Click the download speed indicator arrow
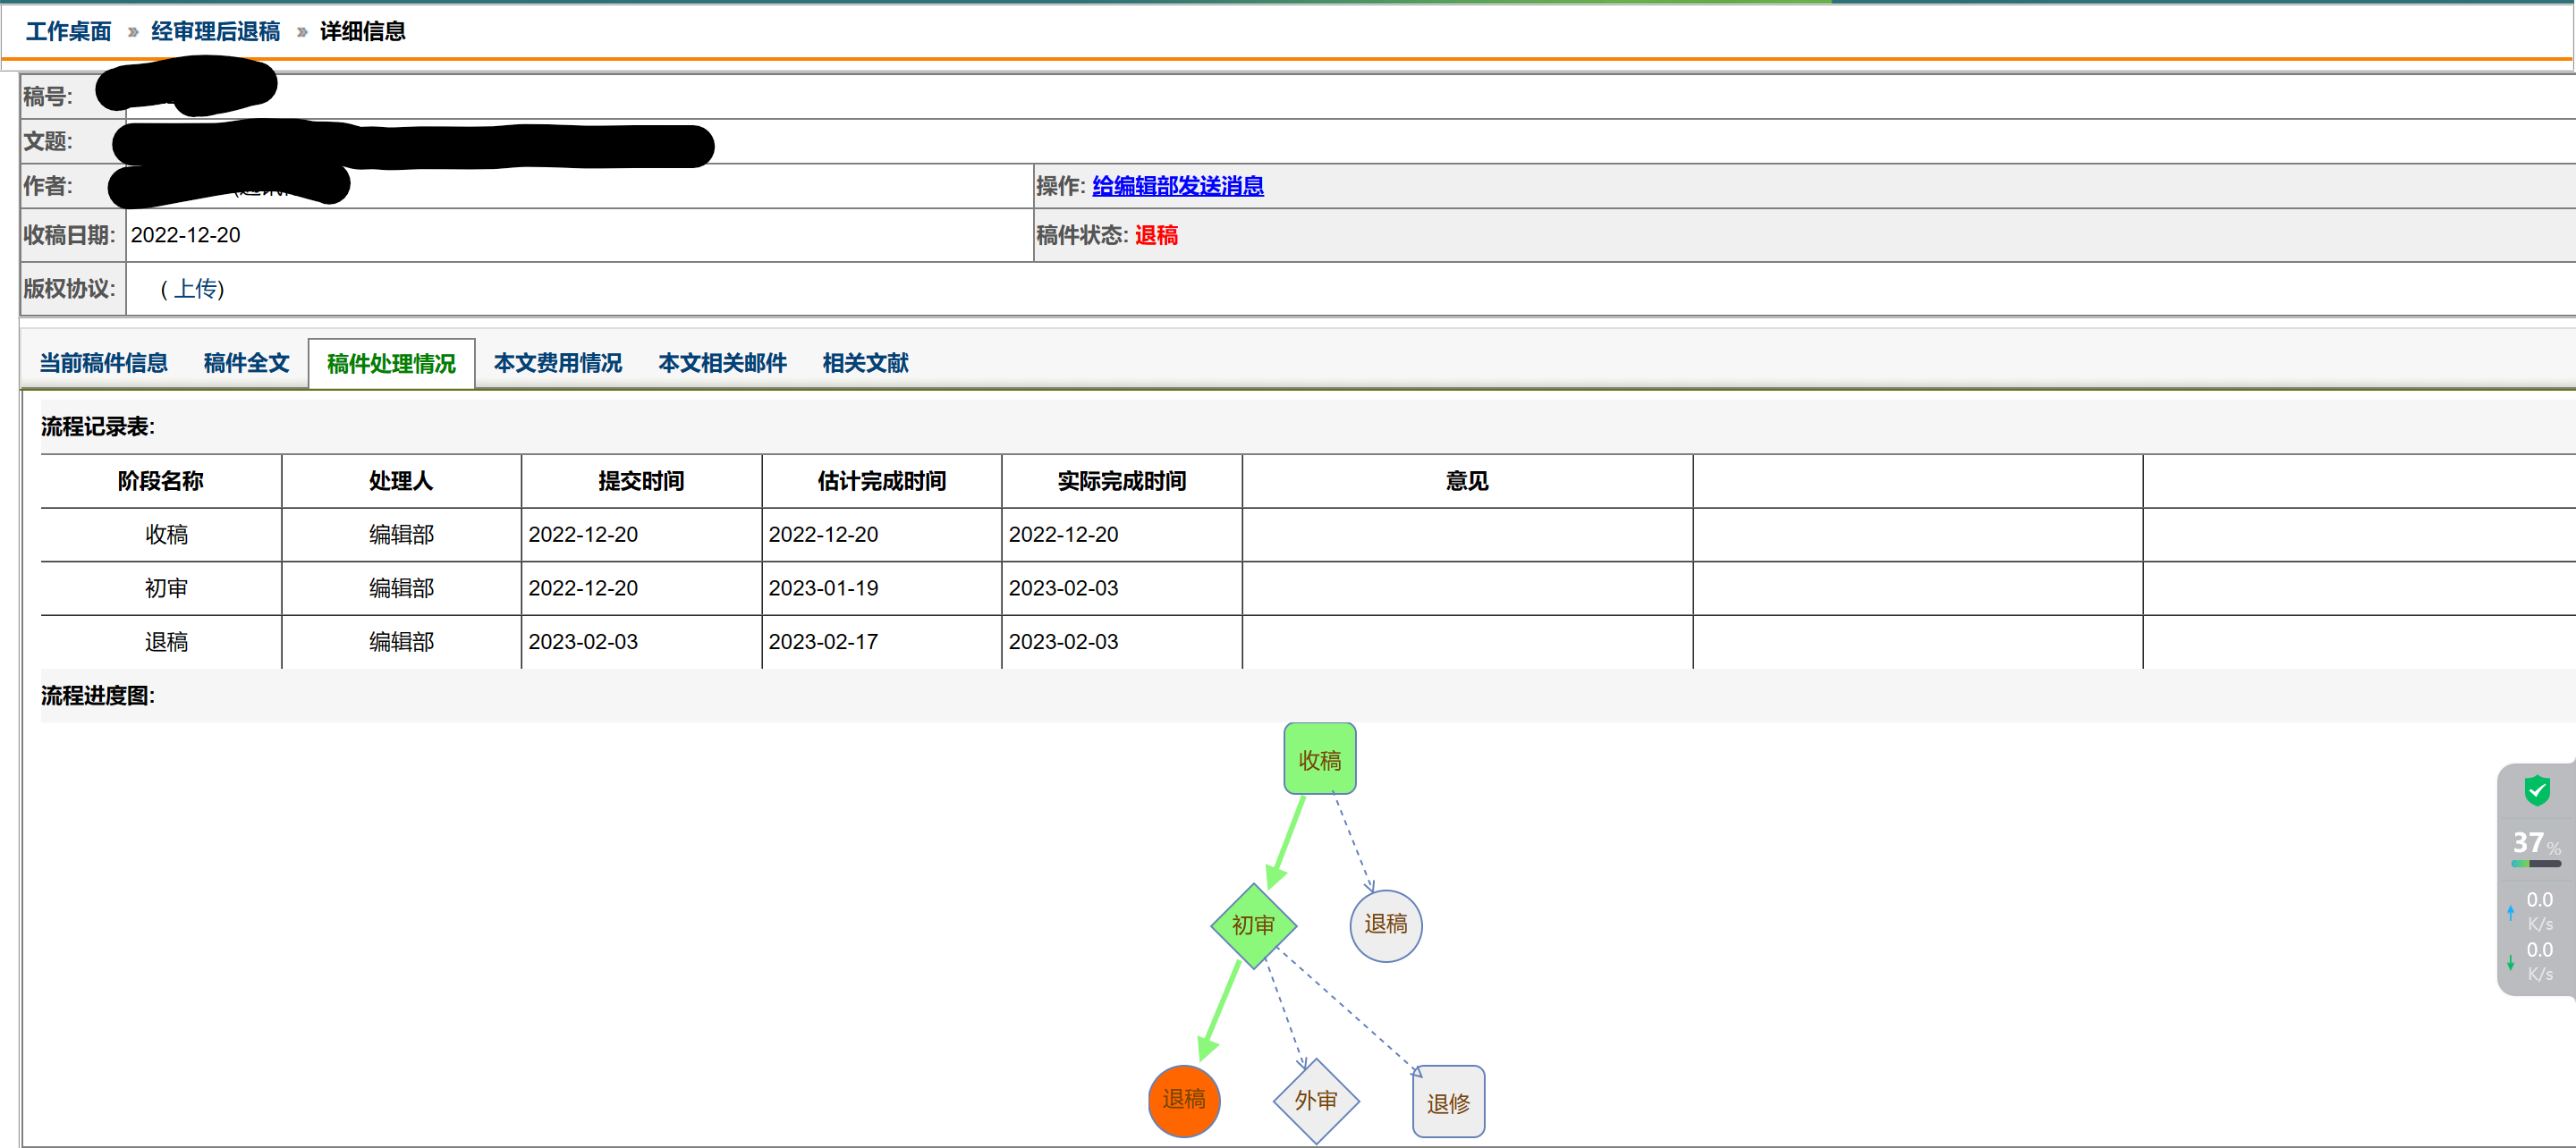The height and width of the screenshot is (1148, 2576). pos(2510,962)
